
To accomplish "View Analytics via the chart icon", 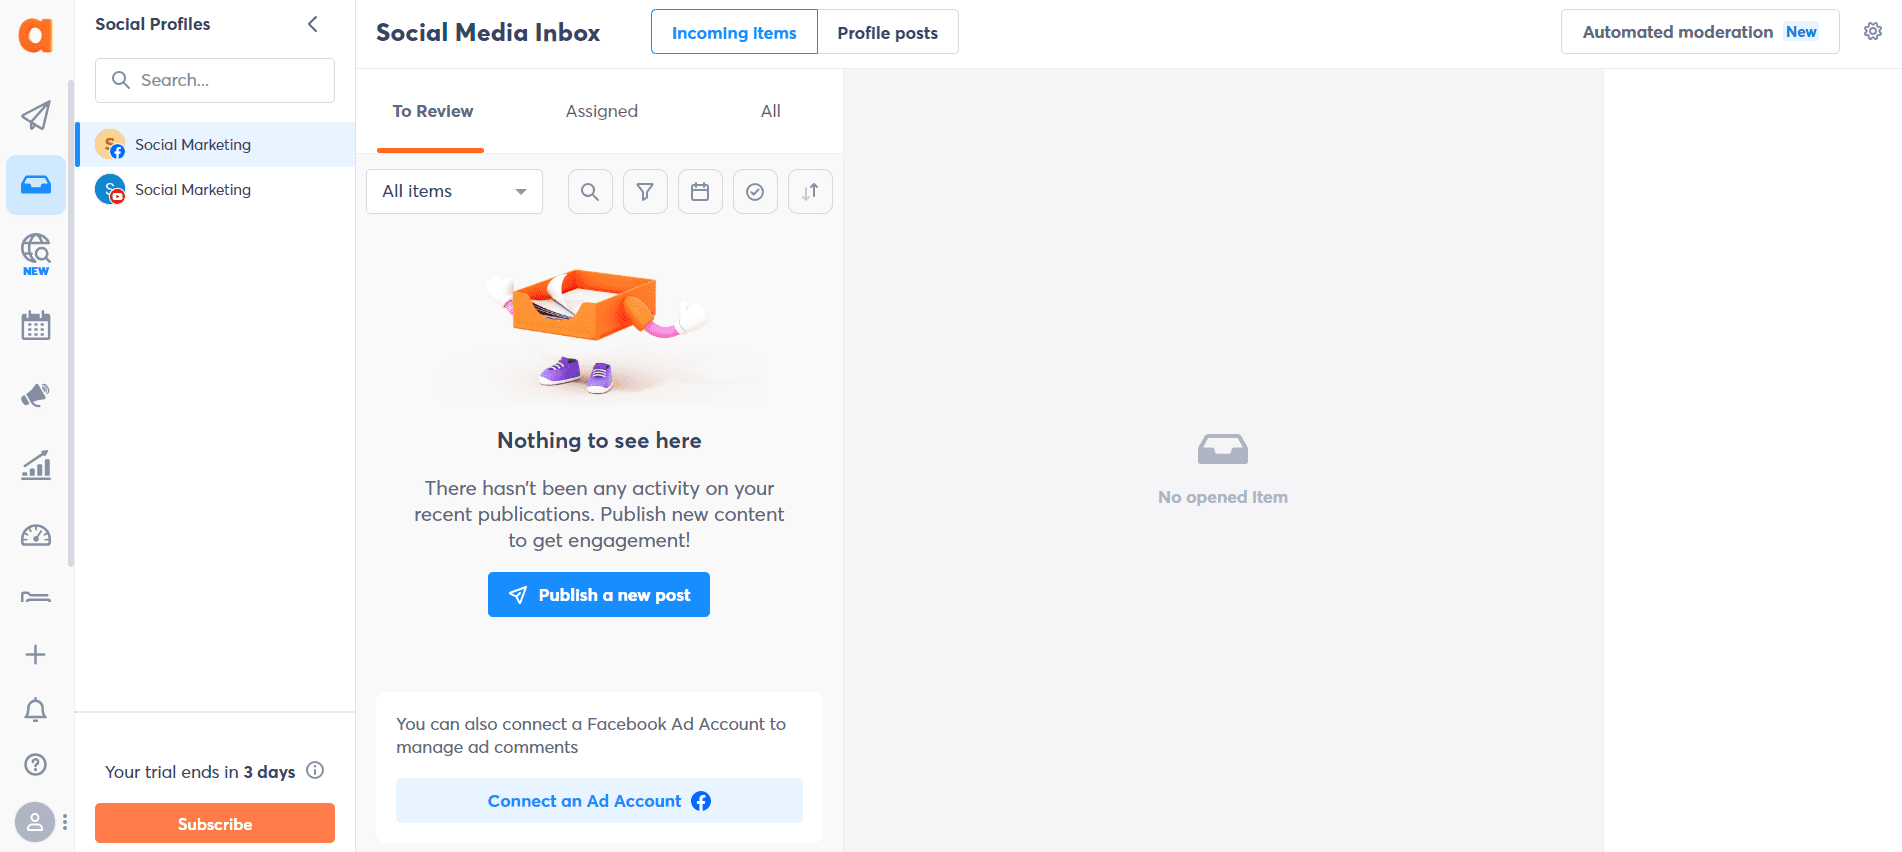I will [x=35, y=464].
